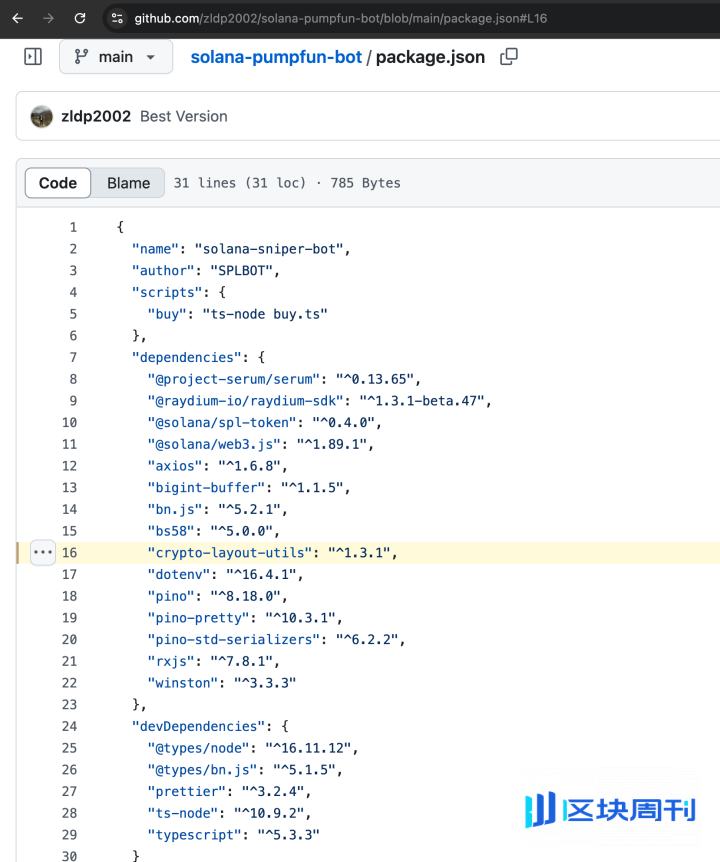This screenshot has height=862, width=720.
Task: Click the "prettier" dev dependency
Action: pyautogui.click(x=186, y=792)
